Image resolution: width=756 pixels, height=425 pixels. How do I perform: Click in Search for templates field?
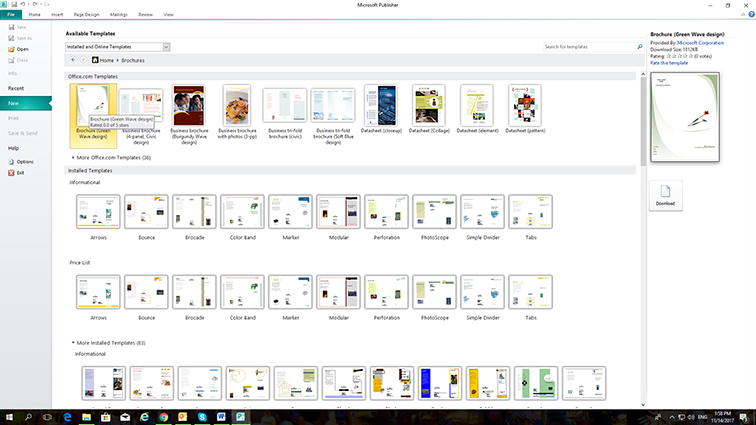pyautogui.click(x=589, y=47)
